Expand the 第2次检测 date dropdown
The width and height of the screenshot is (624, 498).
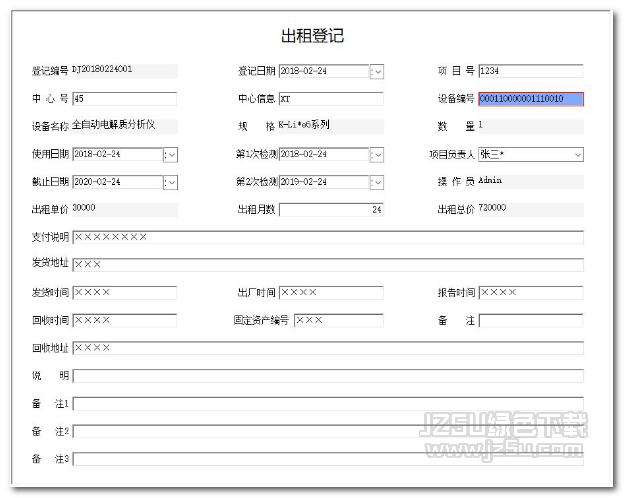pos(376,182)
